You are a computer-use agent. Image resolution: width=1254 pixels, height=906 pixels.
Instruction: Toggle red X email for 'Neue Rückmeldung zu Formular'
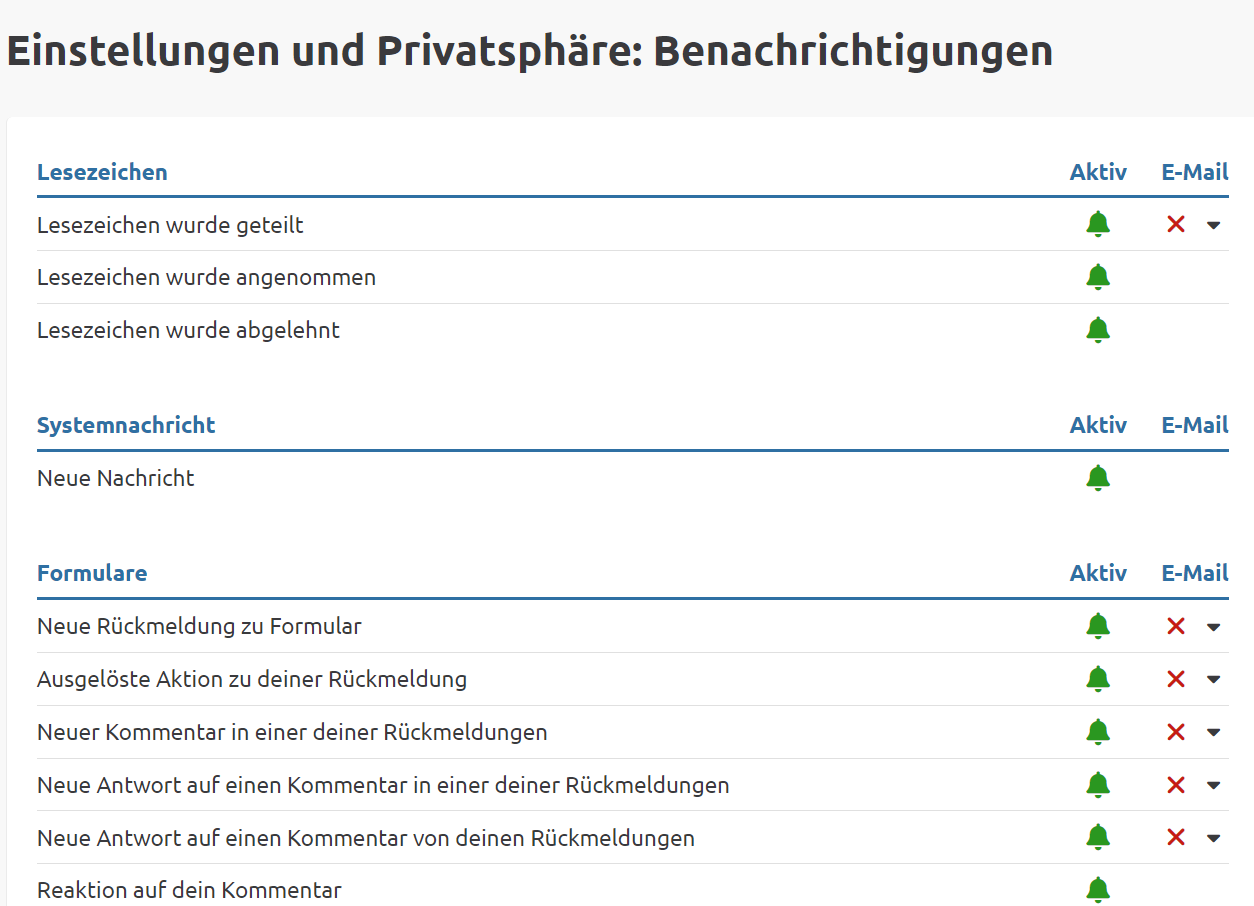click(x=1176, y=627)
